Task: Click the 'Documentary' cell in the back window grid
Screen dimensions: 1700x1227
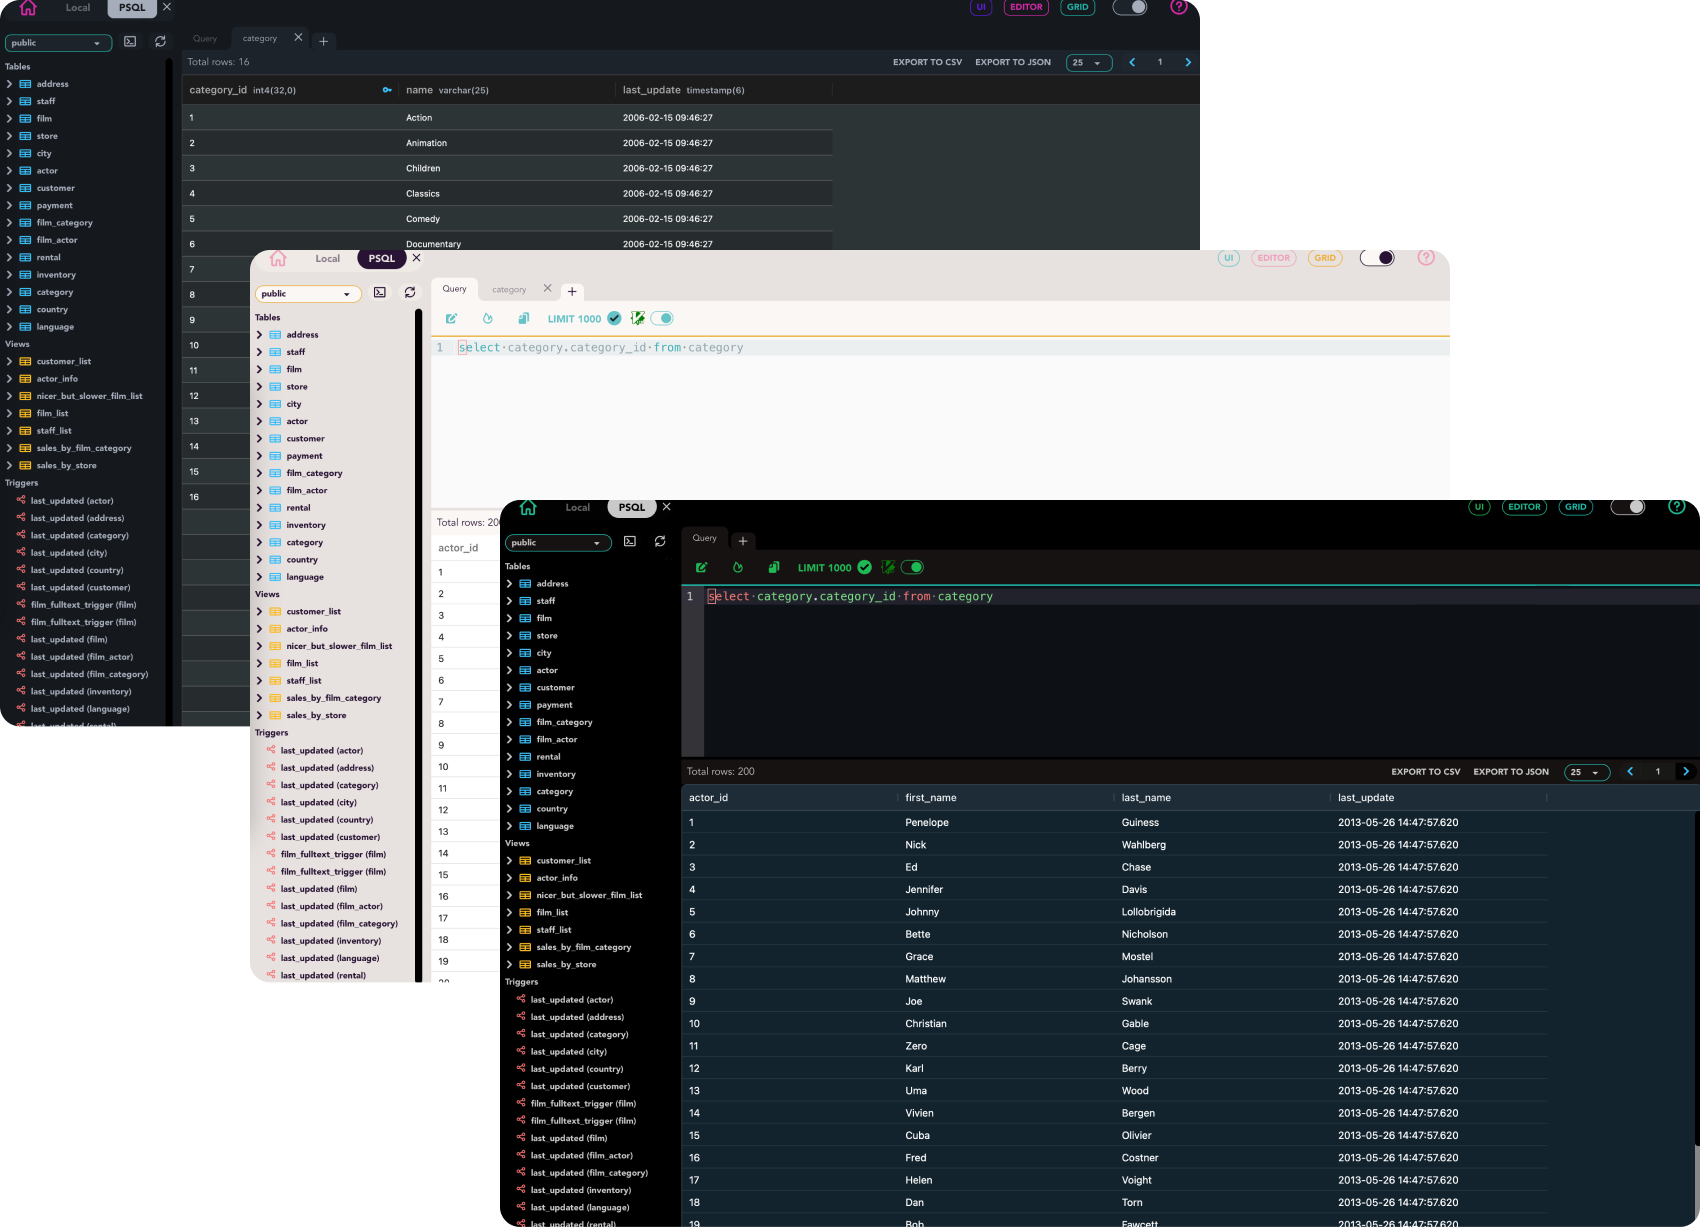Action: pyautogui.click(x=433, y=244)
